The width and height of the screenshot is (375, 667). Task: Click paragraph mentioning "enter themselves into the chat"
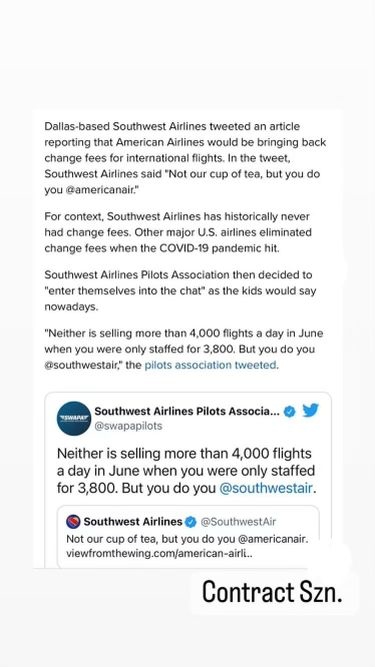[180, 291]
